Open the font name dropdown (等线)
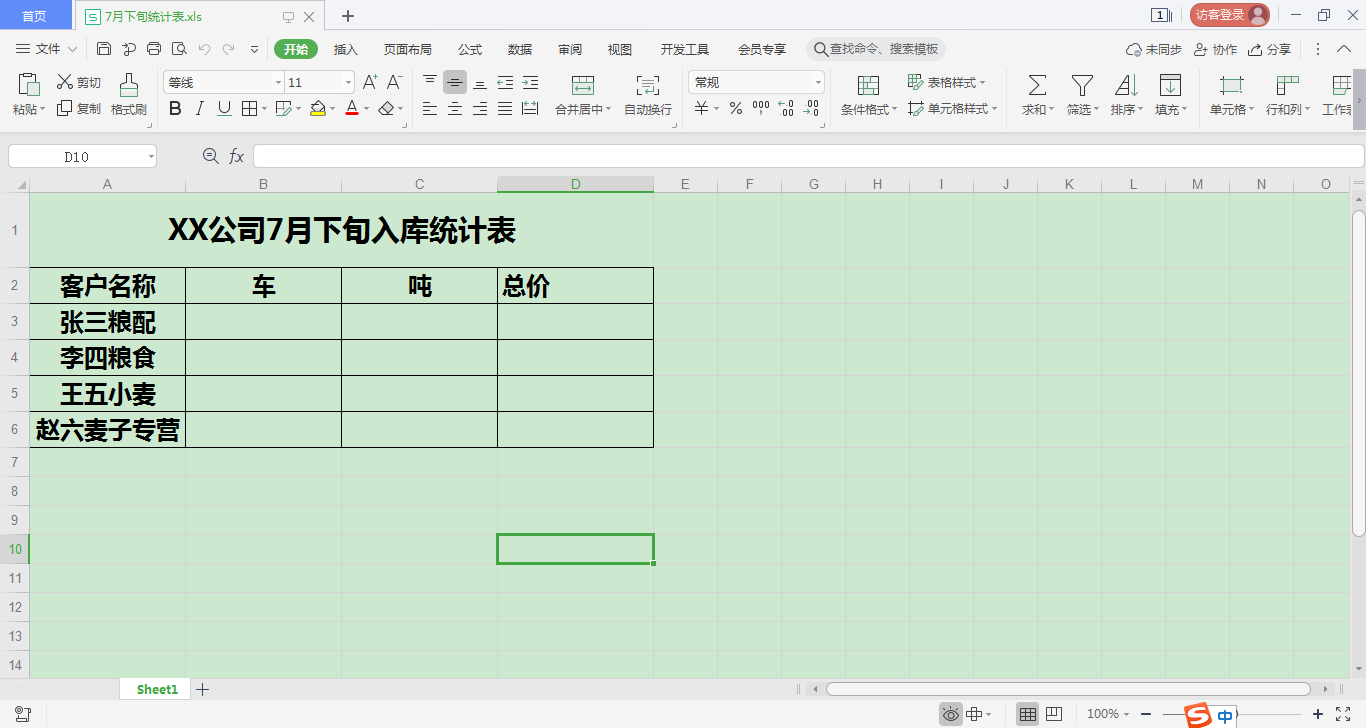 point(278,82)
